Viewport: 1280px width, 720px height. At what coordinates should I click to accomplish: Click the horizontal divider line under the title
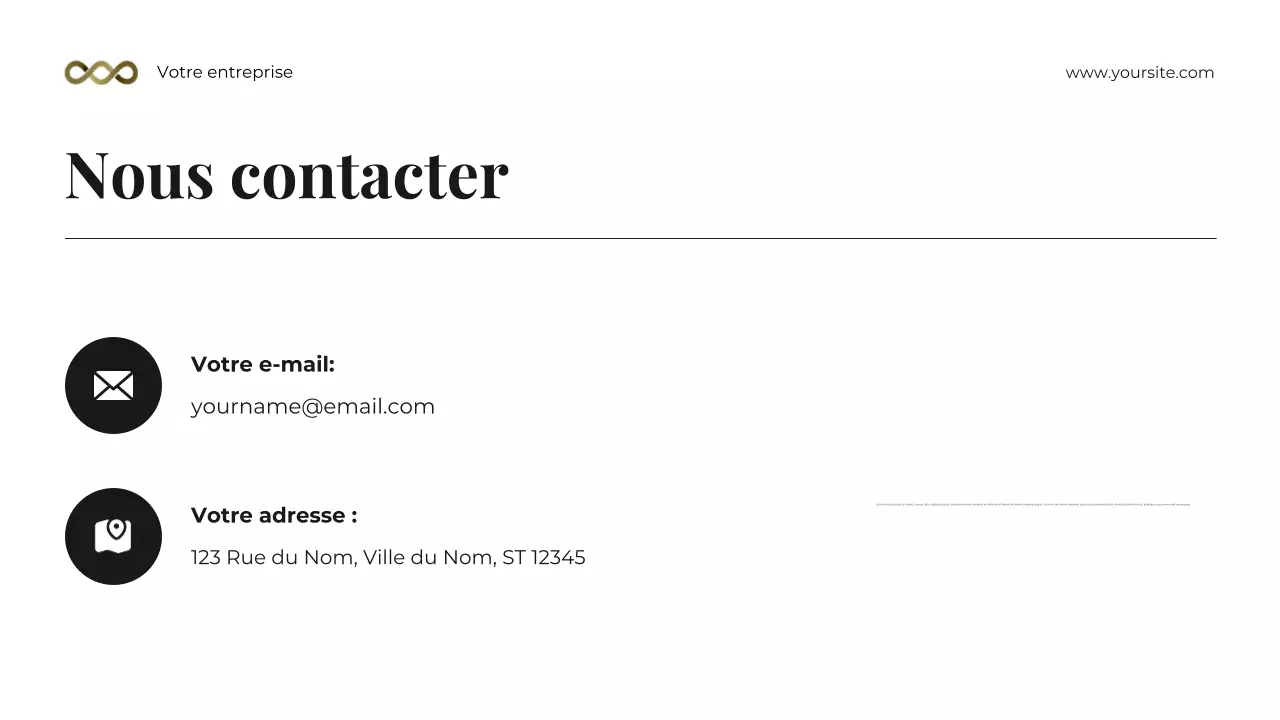pyautogui.click(x=640, y=238)
